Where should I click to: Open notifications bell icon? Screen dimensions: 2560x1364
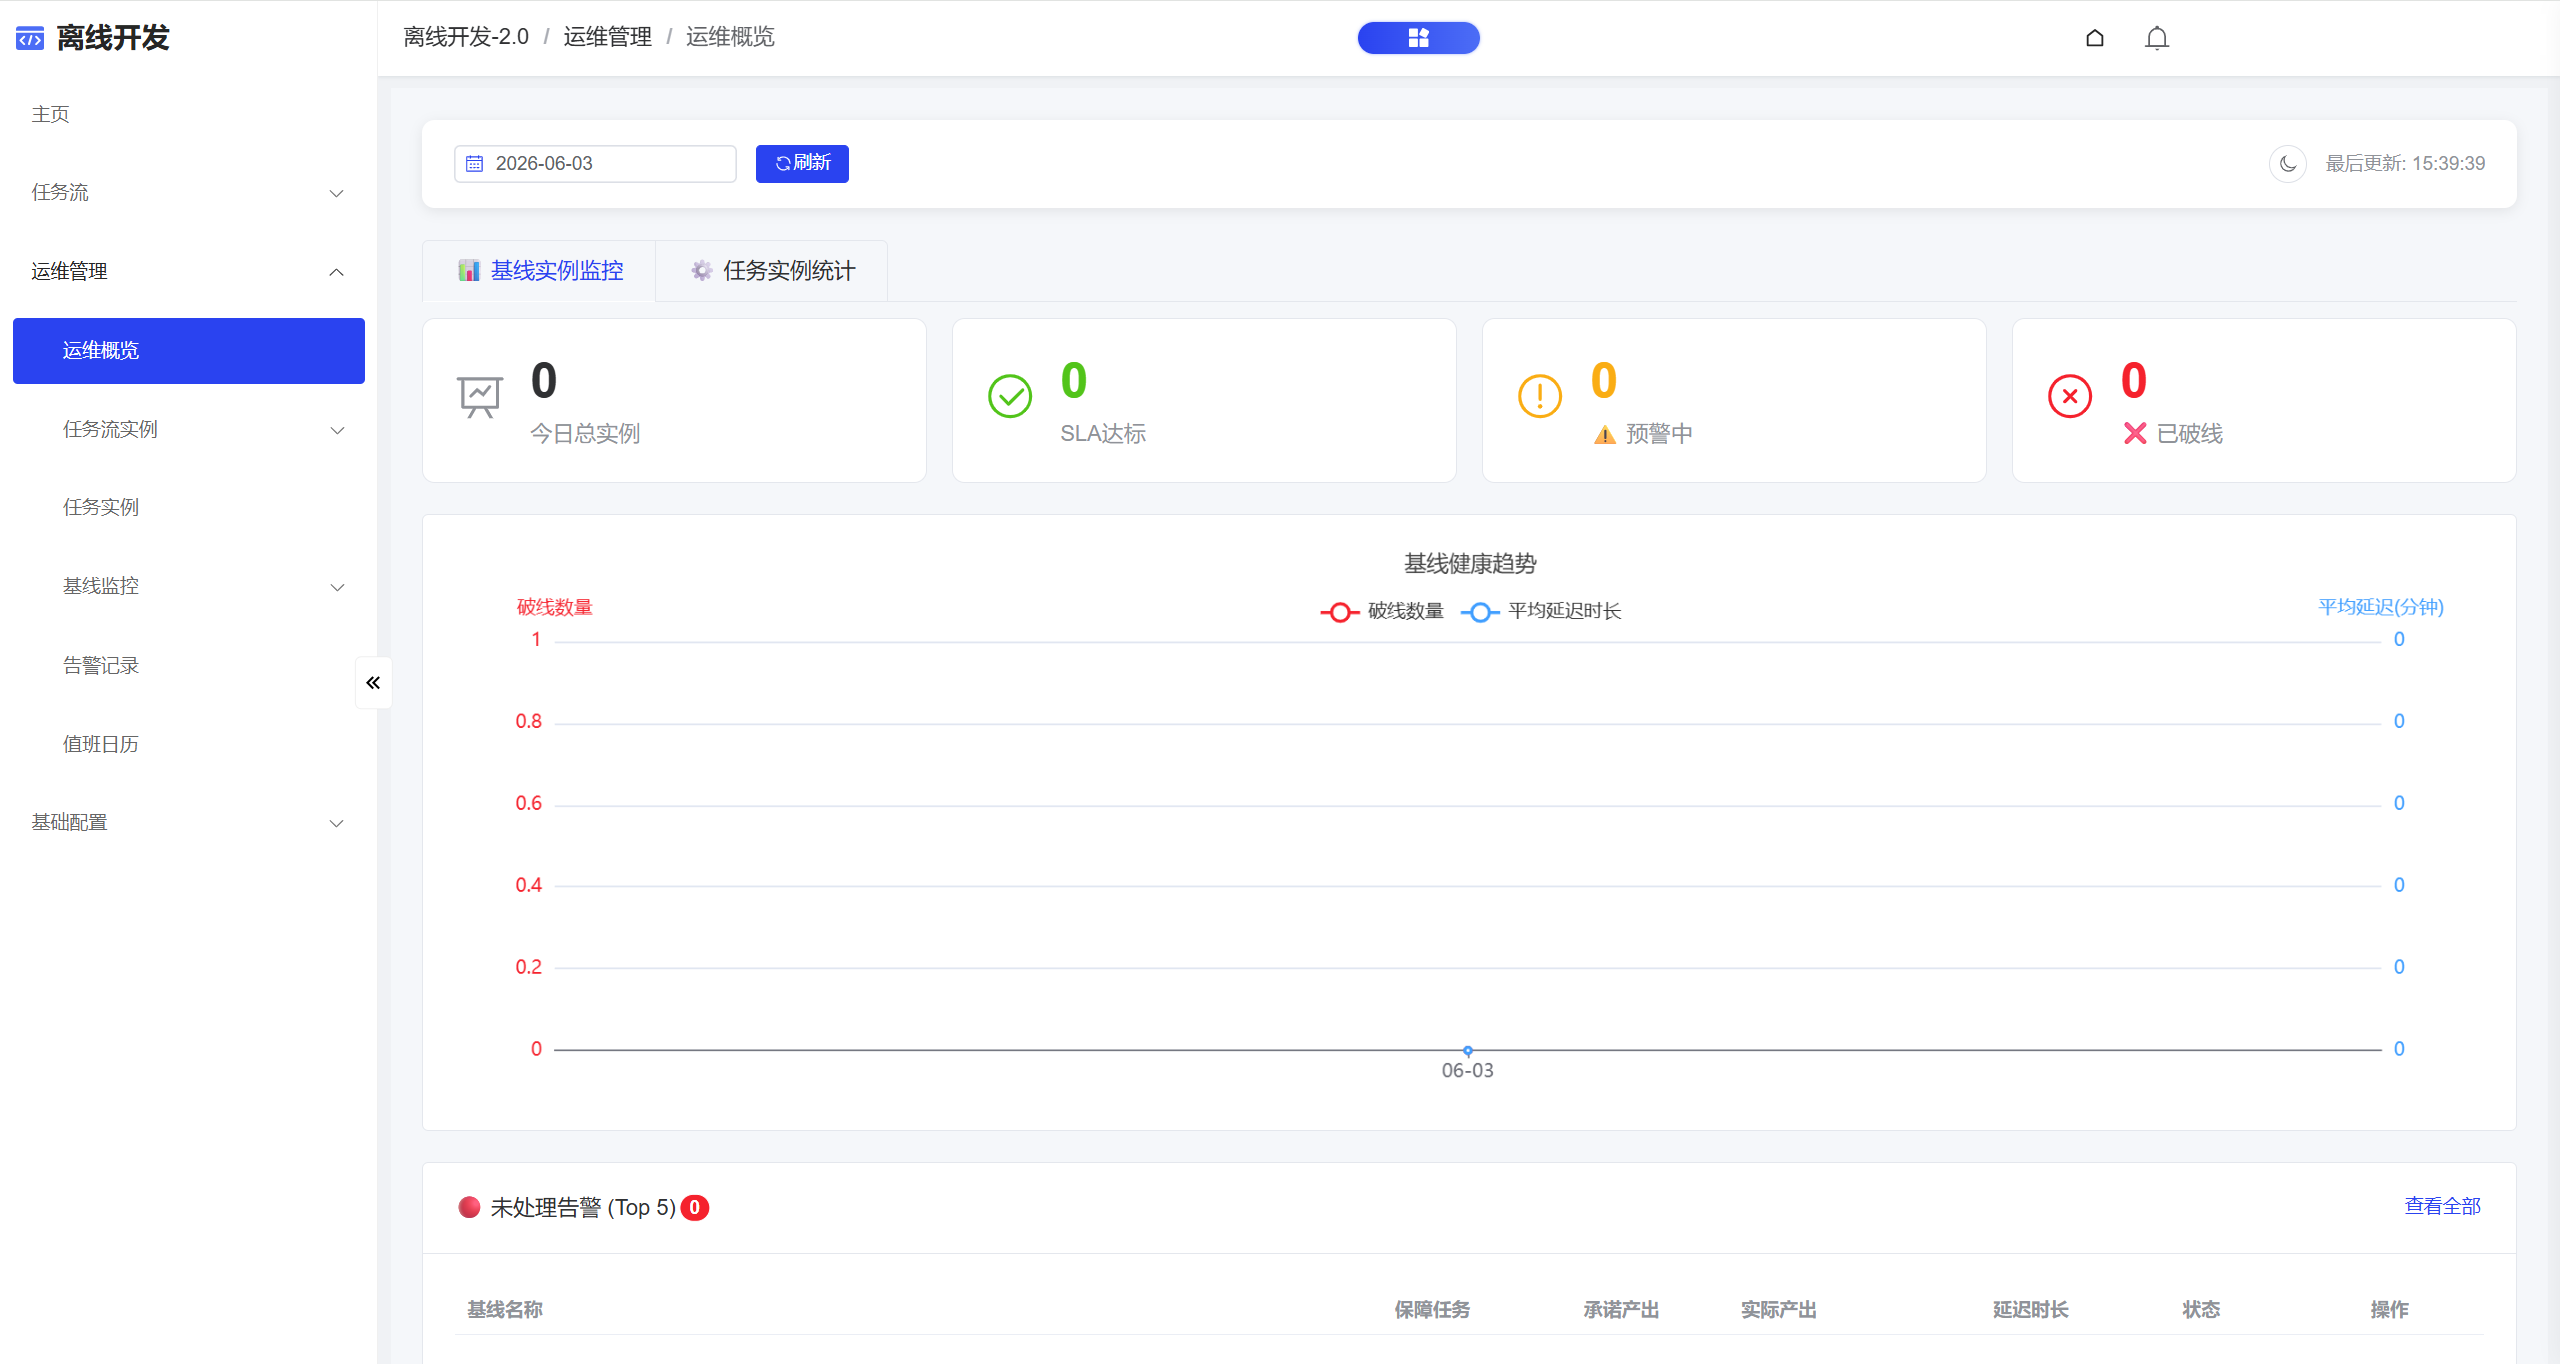2157,38
